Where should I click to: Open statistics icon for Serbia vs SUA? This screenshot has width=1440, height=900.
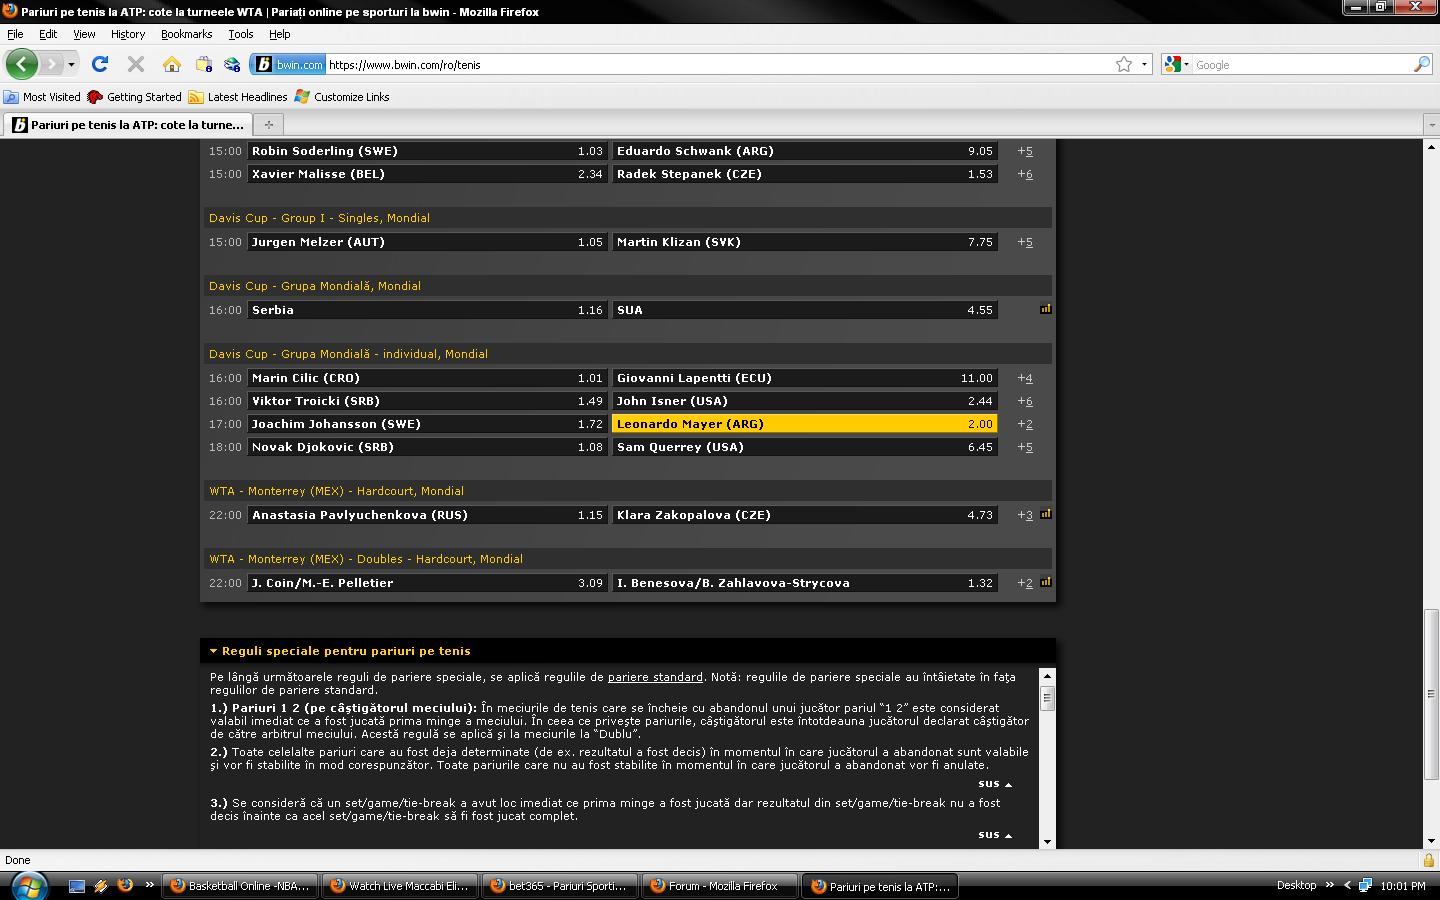point(1046,309)
